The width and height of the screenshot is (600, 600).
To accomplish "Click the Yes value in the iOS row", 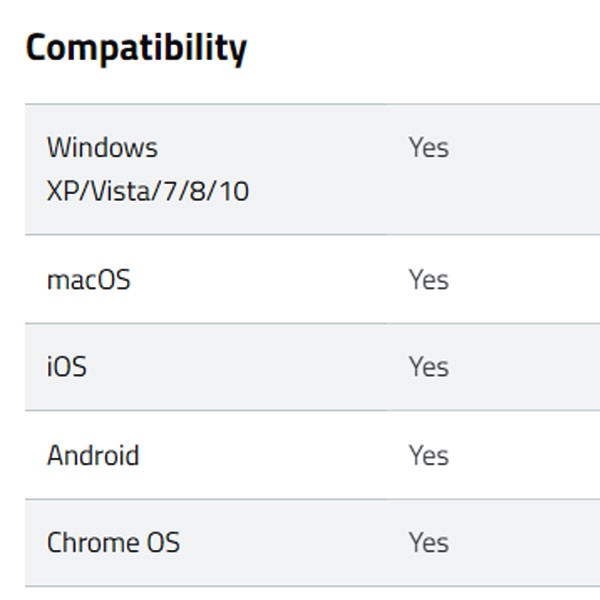I will 428,367.
